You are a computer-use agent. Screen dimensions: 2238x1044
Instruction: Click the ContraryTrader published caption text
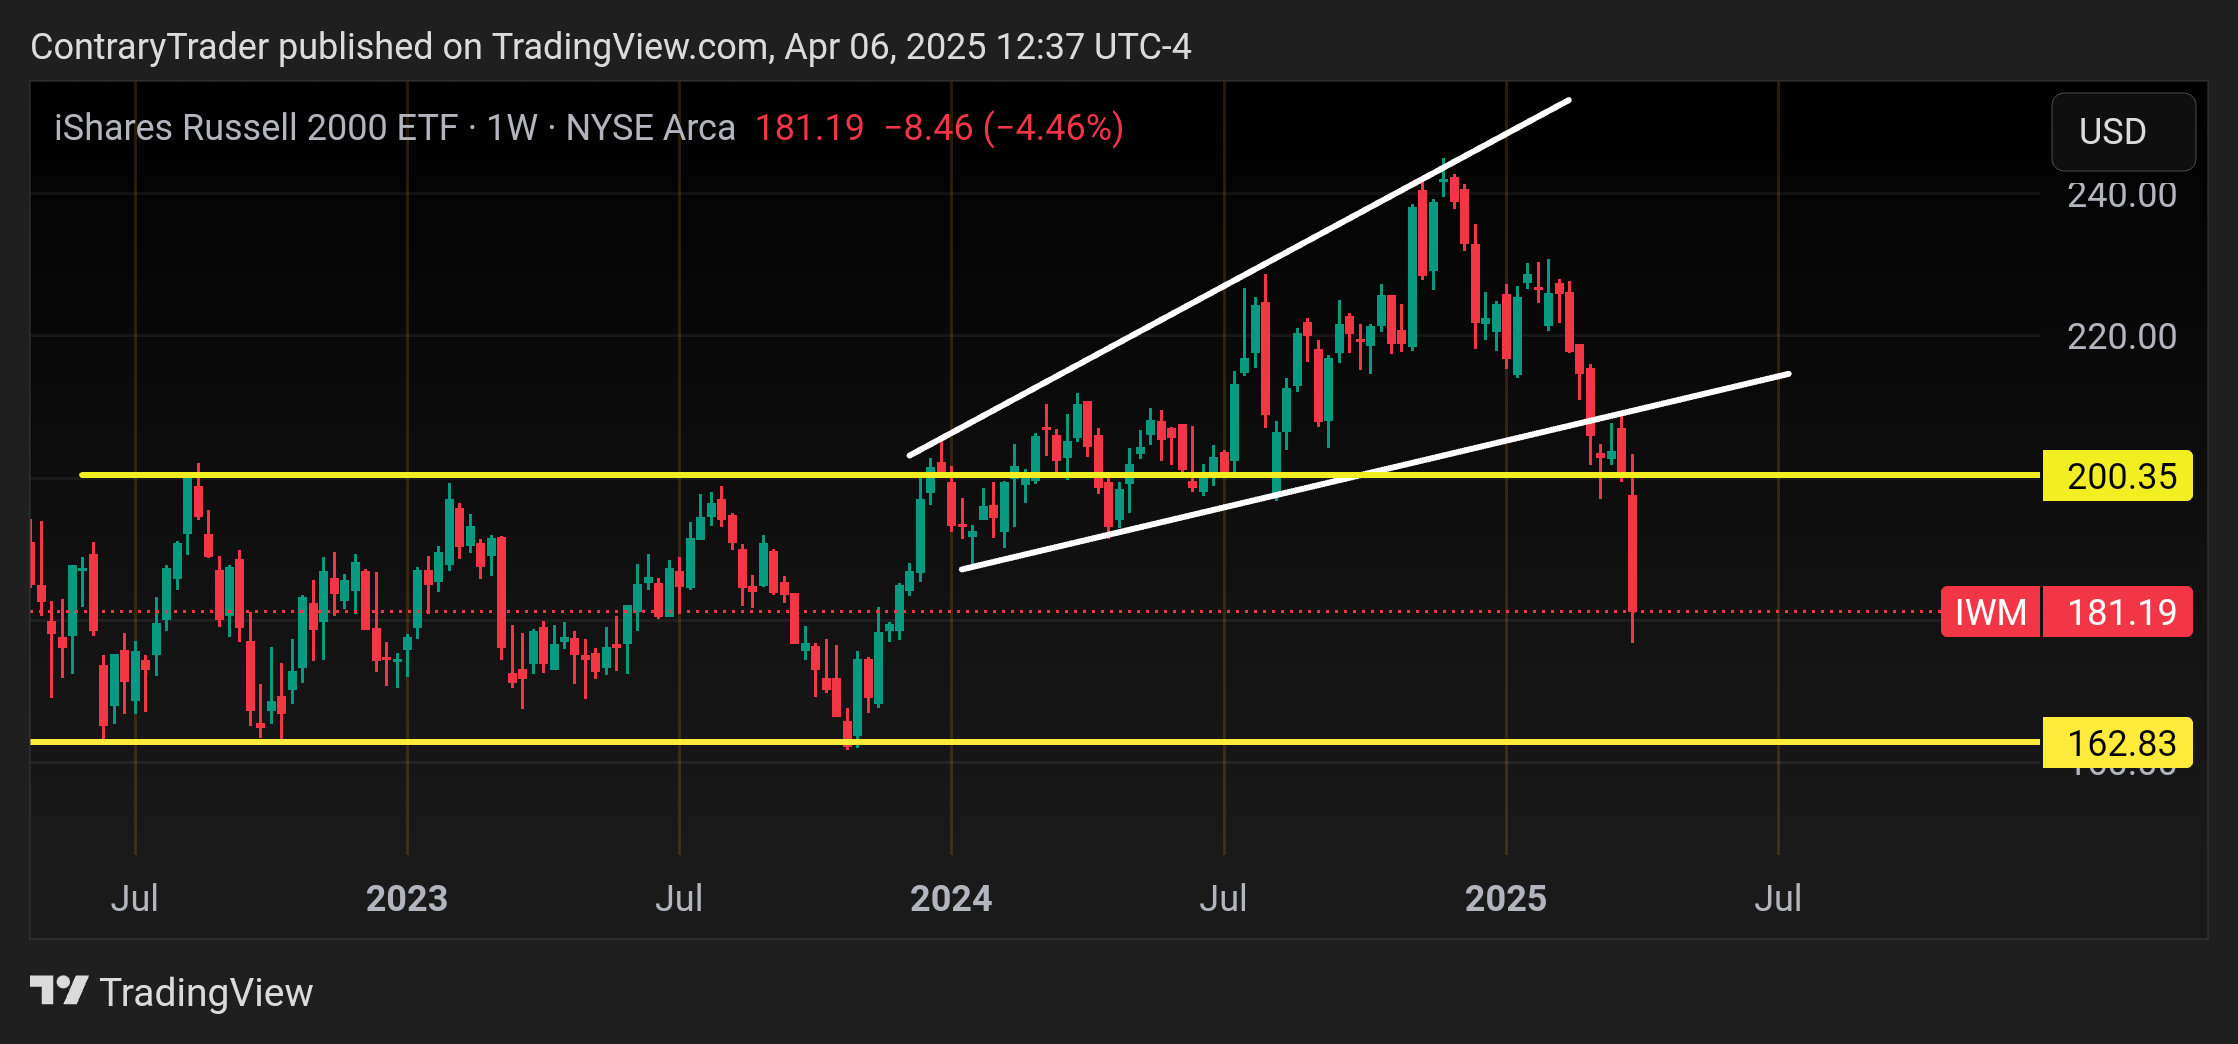pos(611,47)
